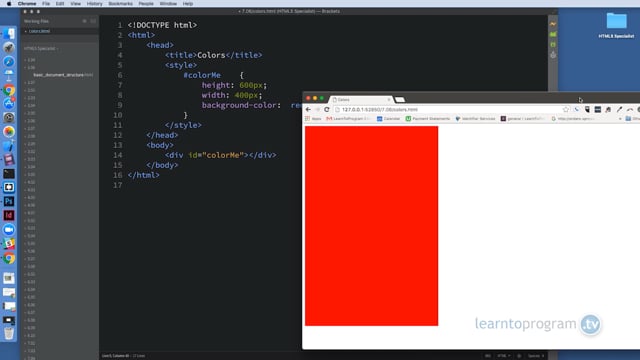Image resolution: width=640 pixels, height=360 pixels.
Task: Go forward in the Chrome window
Action: click(317, 109)
